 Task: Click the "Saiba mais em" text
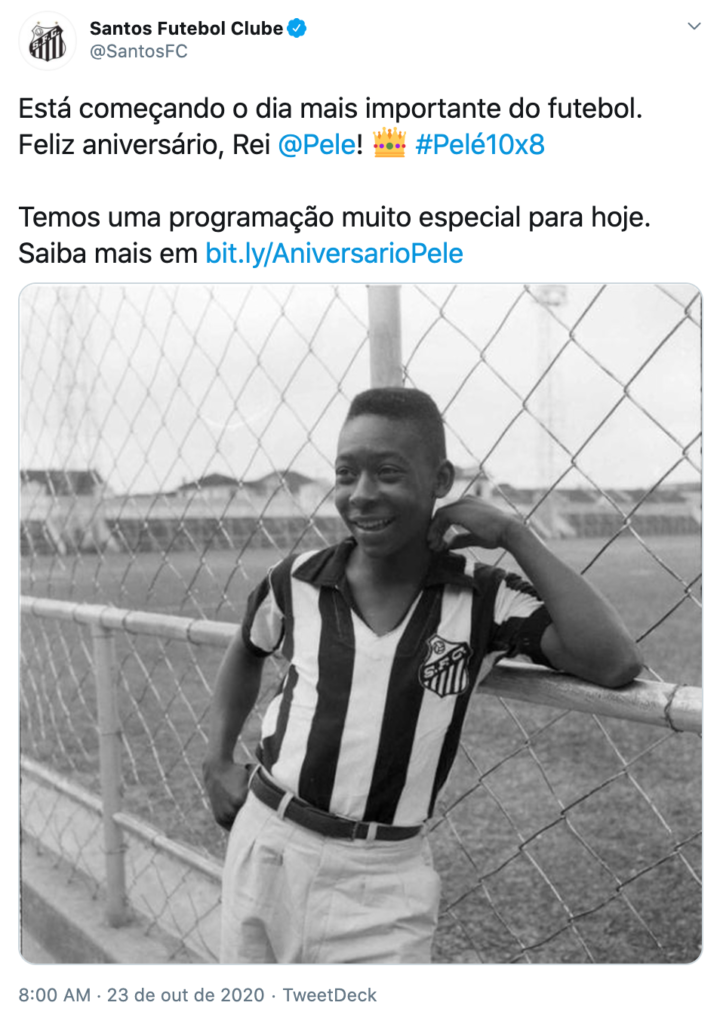[108, 253]
